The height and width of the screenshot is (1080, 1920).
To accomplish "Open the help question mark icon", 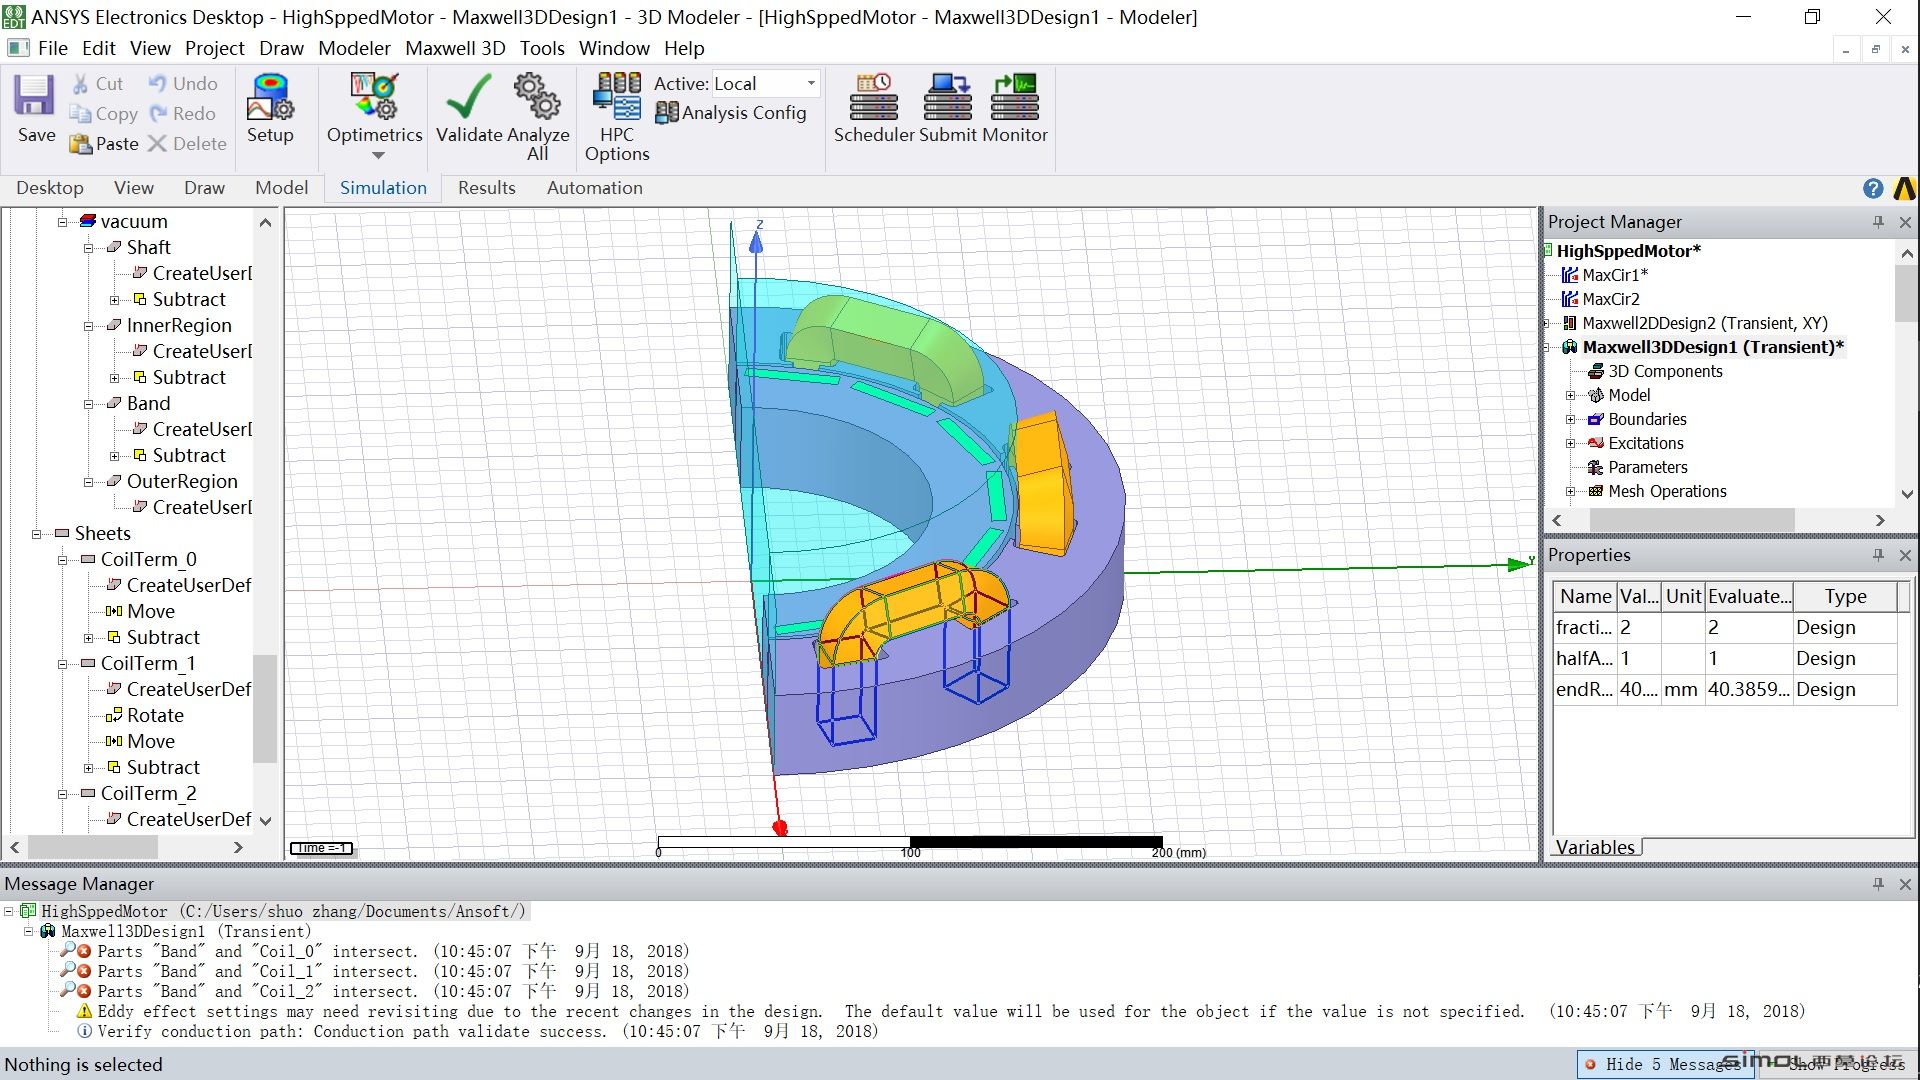I will 1873,188.
